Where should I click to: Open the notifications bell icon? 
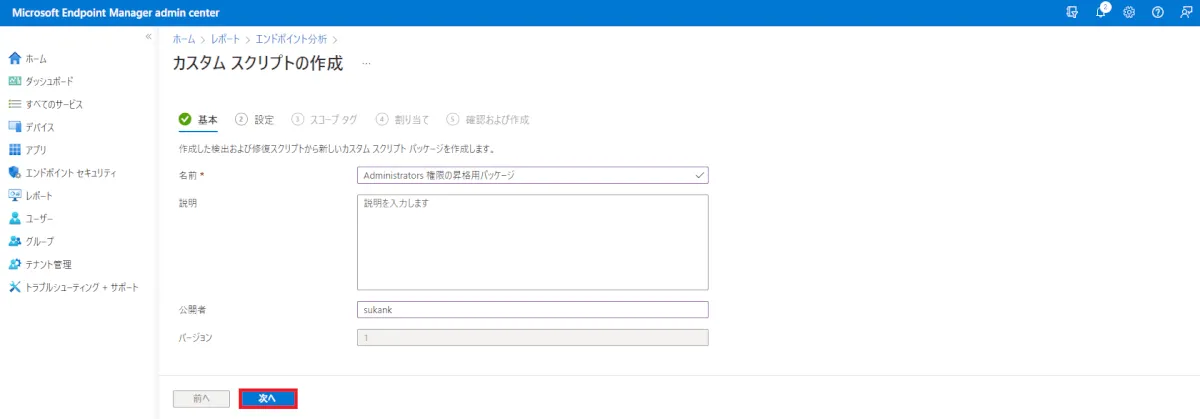(x=1102, y=11)
